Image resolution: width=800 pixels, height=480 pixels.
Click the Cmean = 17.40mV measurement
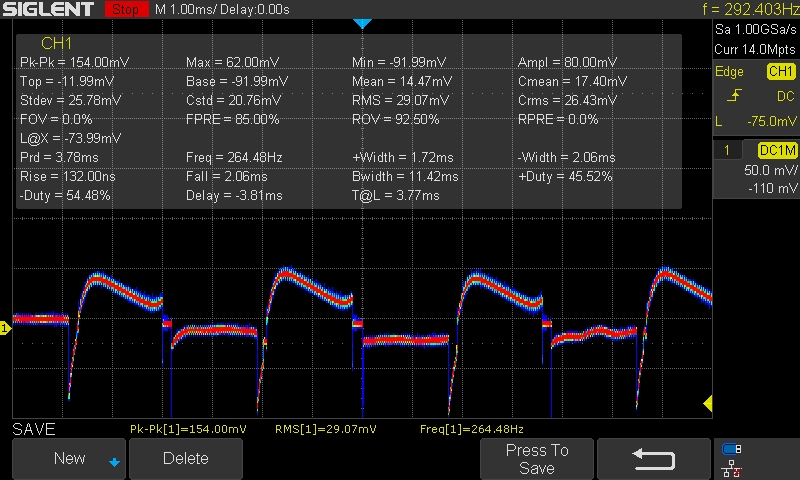[x=572, y=81]
